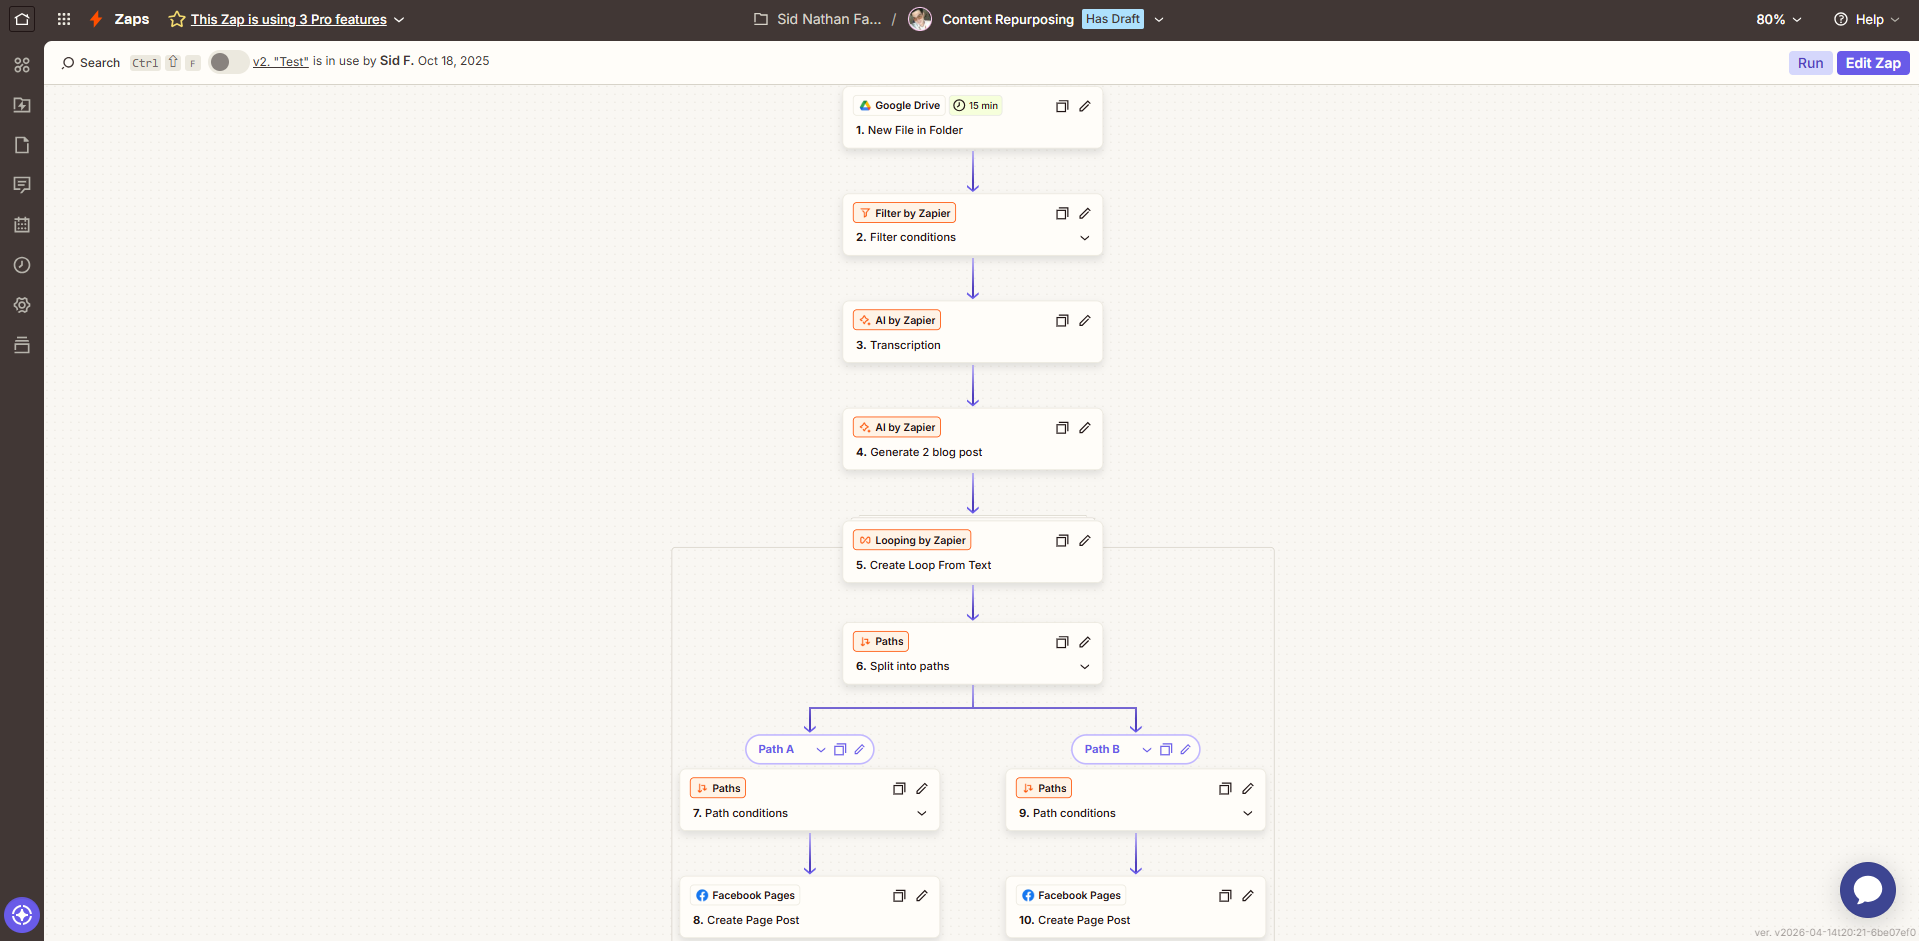Click the AI assistant icon bottom-left

pos(22,915)
